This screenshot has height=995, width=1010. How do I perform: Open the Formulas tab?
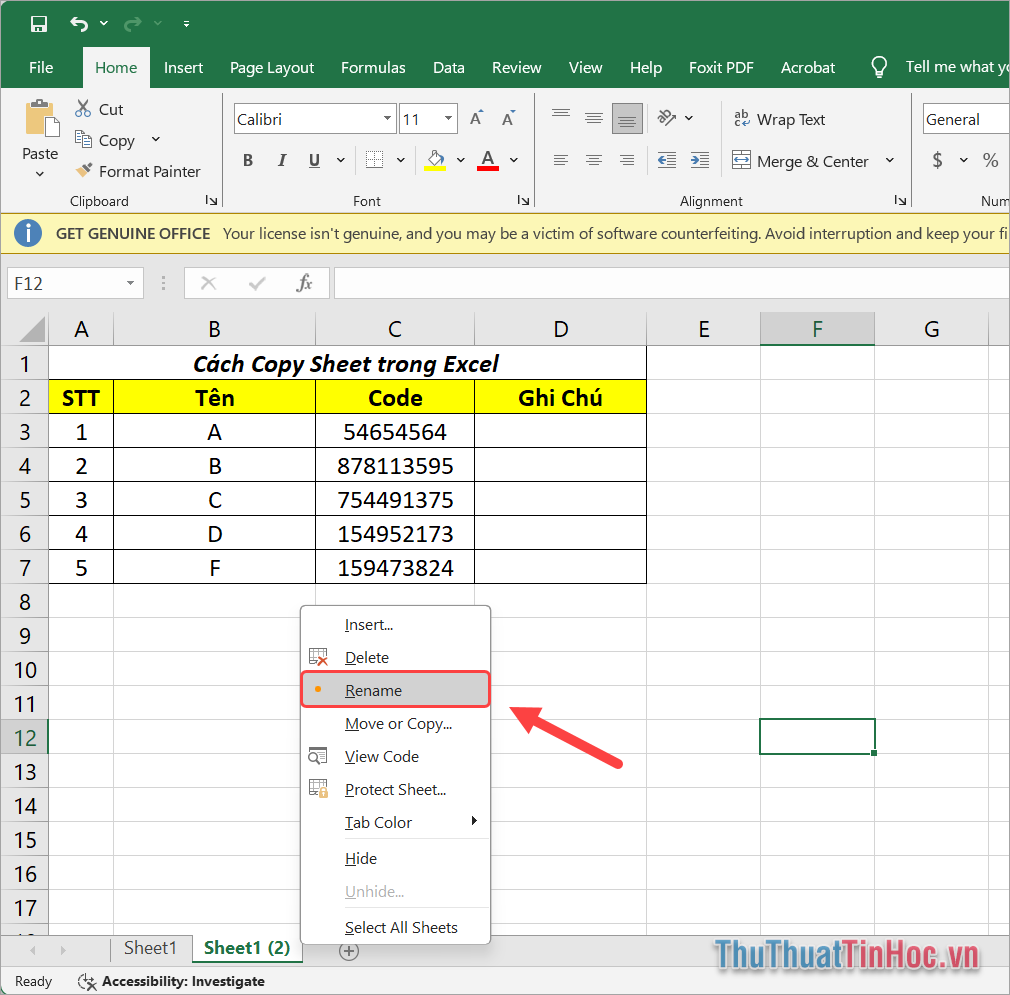373,68
